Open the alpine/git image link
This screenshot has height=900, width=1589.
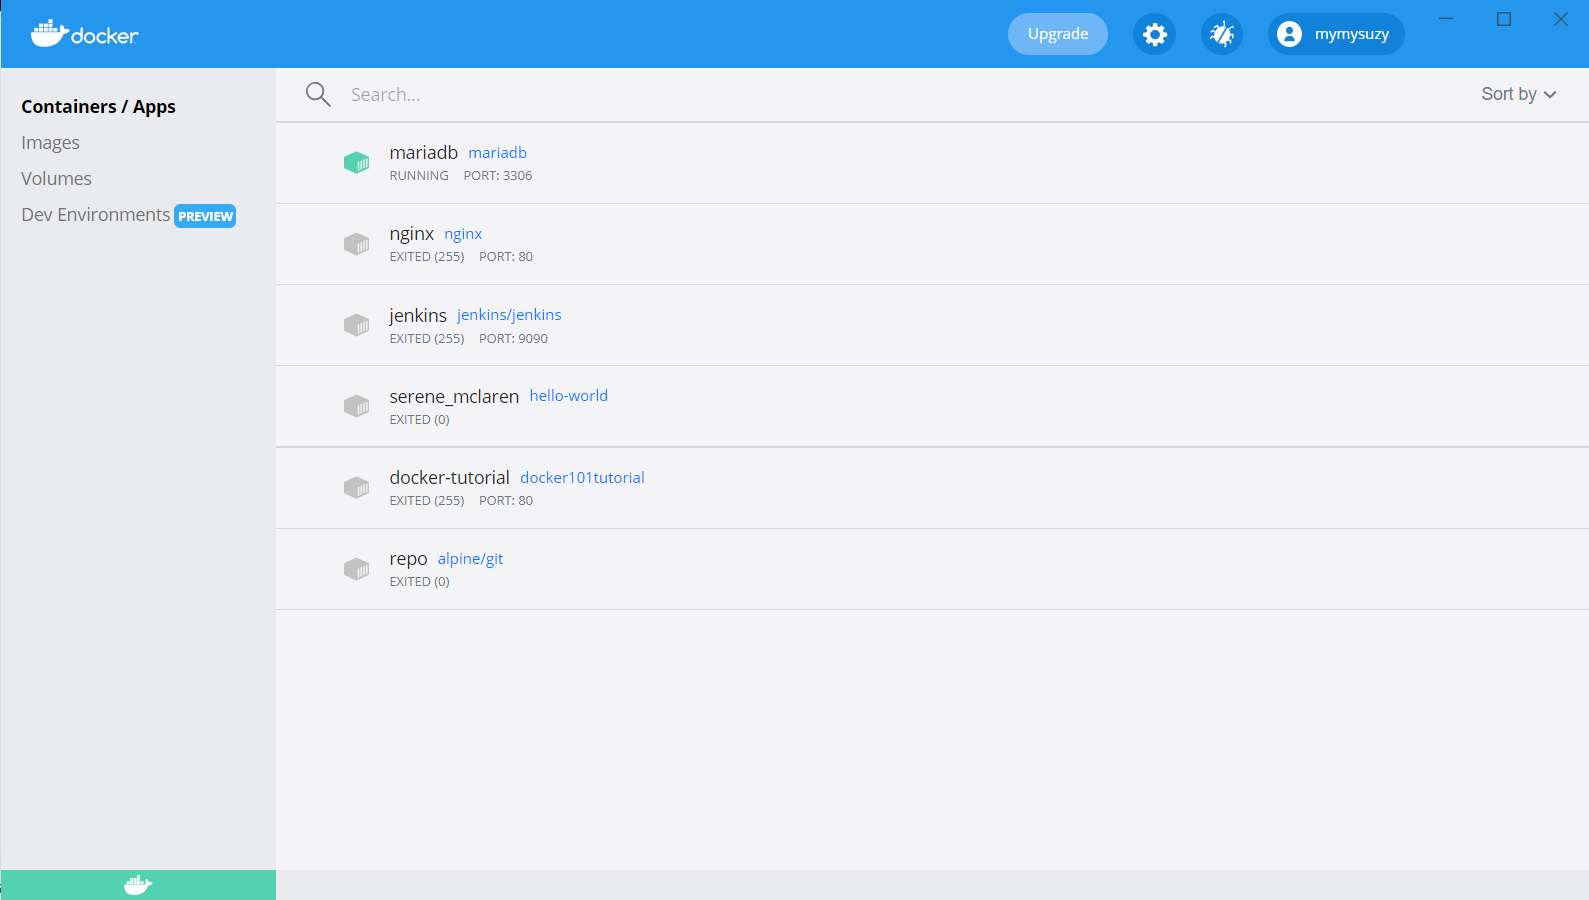(x=470, y=558)
